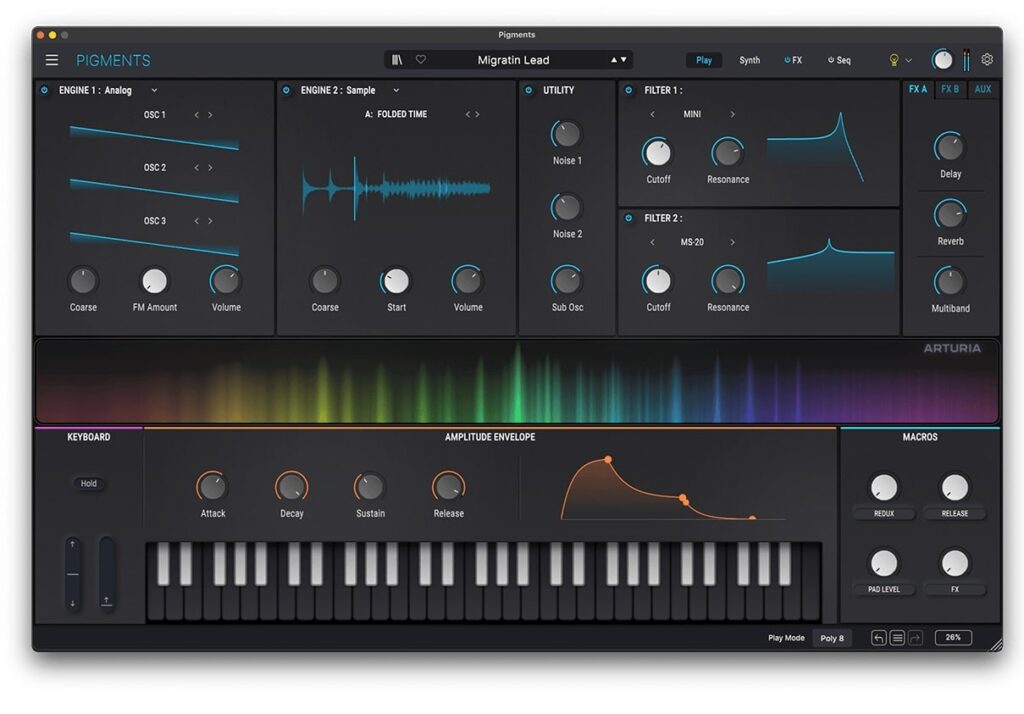Click the modulation wheel strip
The width and height of the screenshot is (1024, 714).
click(x=106, y=574)
